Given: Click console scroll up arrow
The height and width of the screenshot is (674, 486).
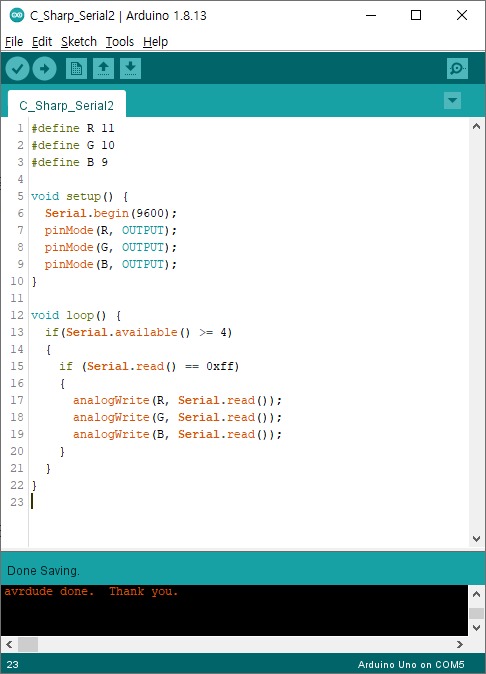Looking at the screenshot, I should click(476, 594).
